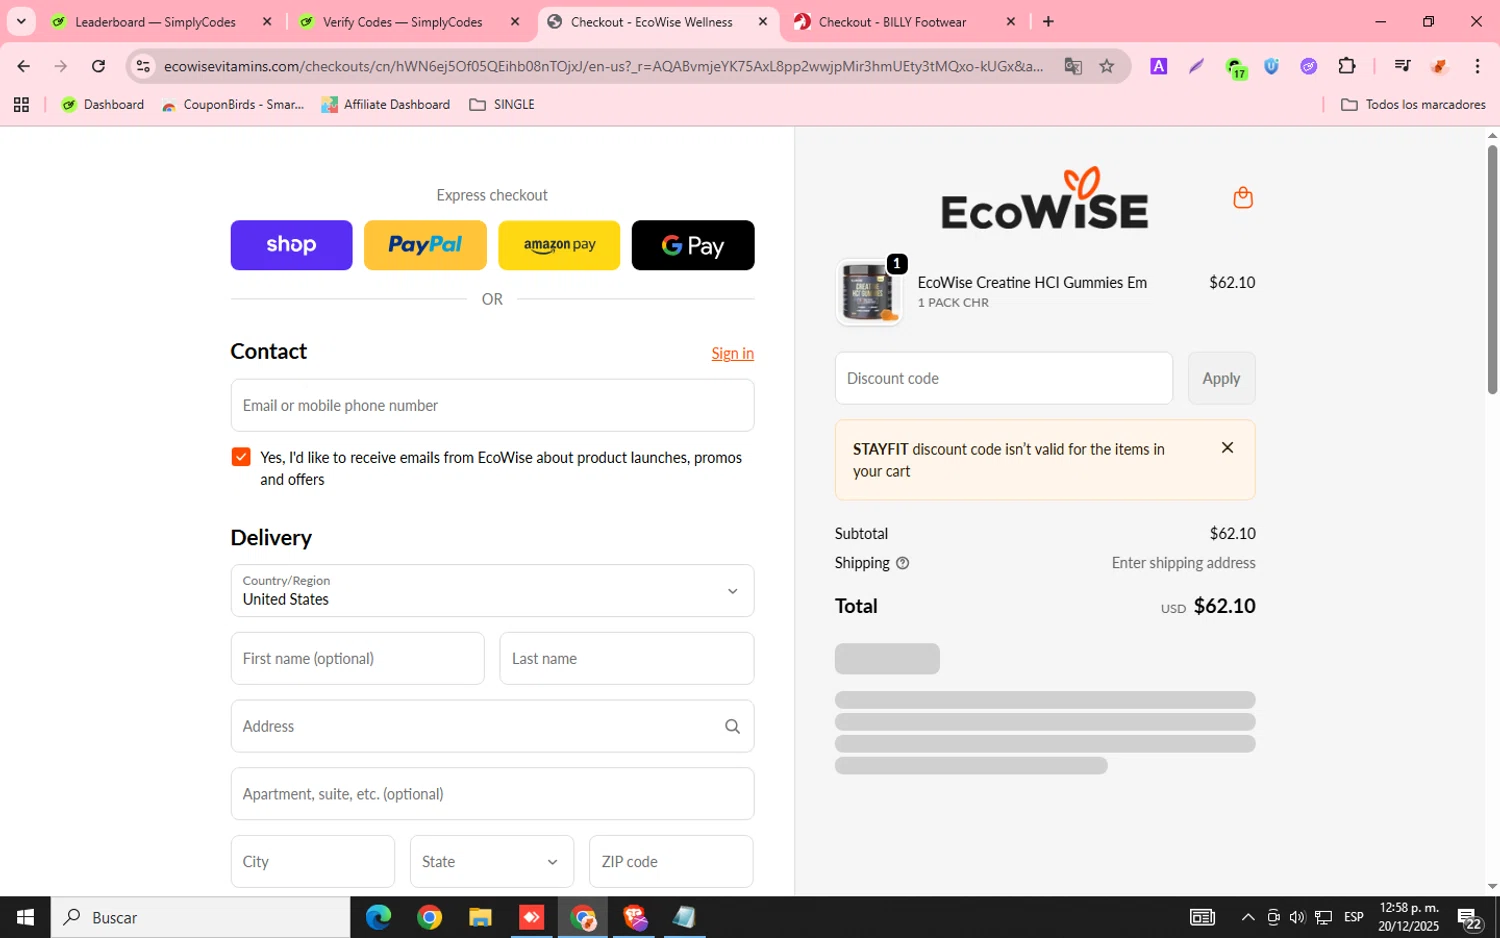Open the apps grid in bookmarks bar
1500x938 pixels.
pyautogui.click(x=21, y=104)
